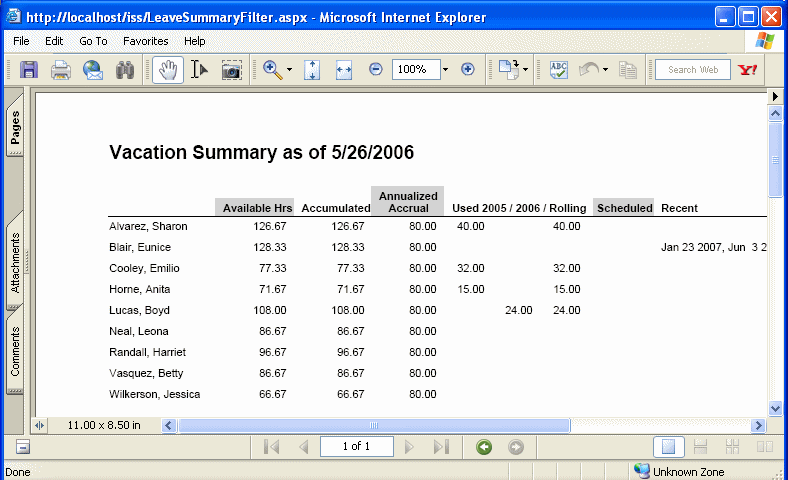Open the zoom percentage dropdown arrow
Image resolution: width=788 pixels, height=480 pixels.
click(x=443, y=70)
